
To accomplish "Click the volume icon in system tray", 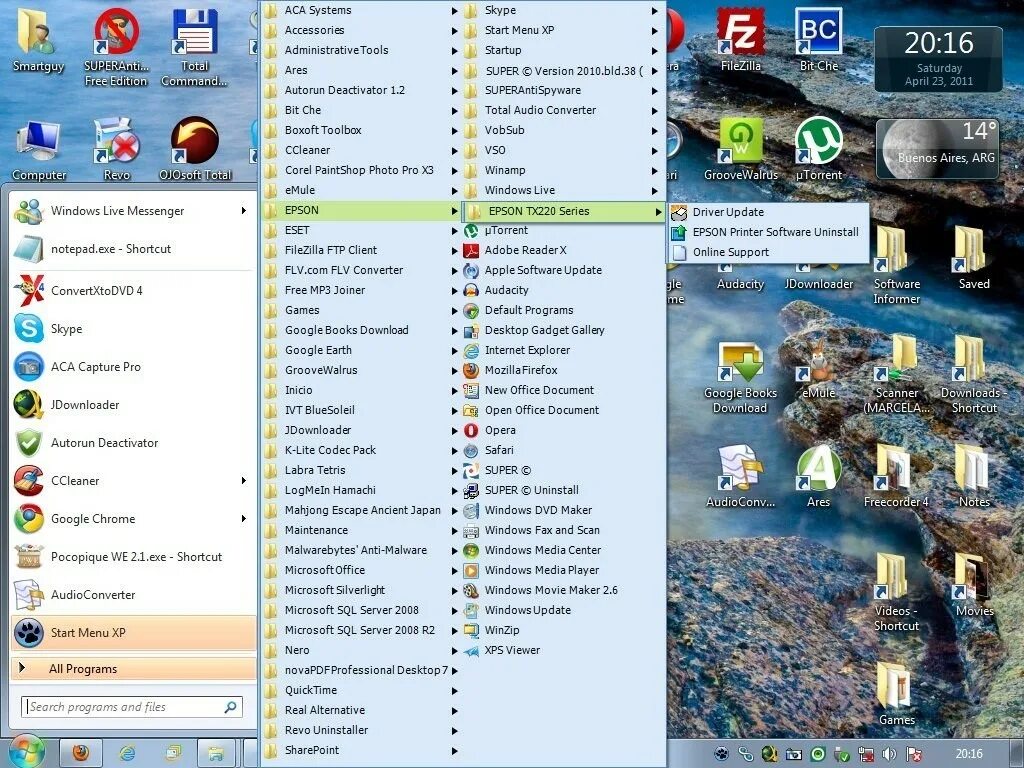I will click(x=889, y=754).
